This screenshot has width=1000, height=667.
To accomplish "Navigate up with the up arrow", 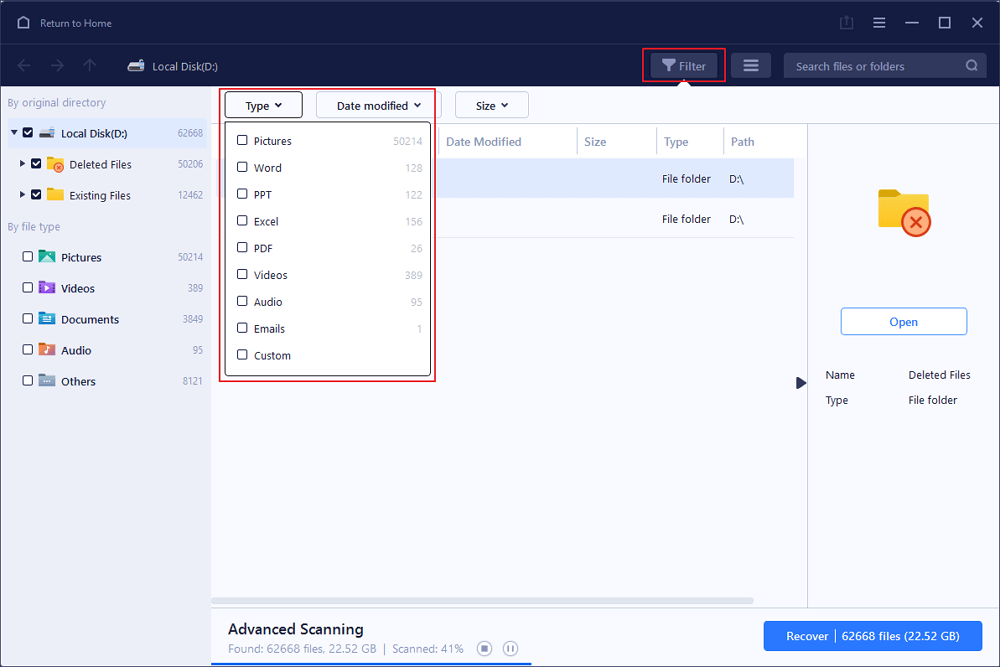I will pyautogui.click(x=90, y=66).
